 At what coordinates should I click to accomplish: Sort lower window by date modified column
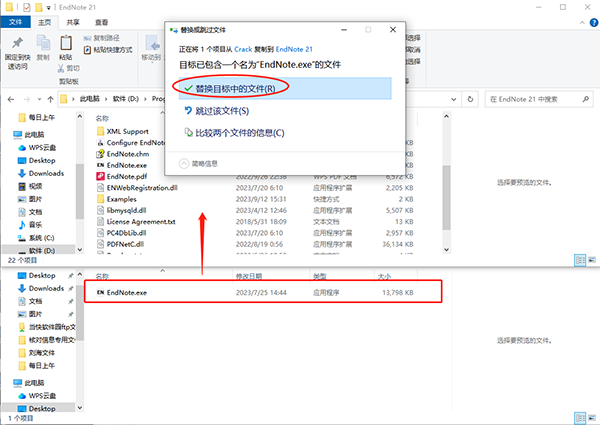click(x=249, y=276)
